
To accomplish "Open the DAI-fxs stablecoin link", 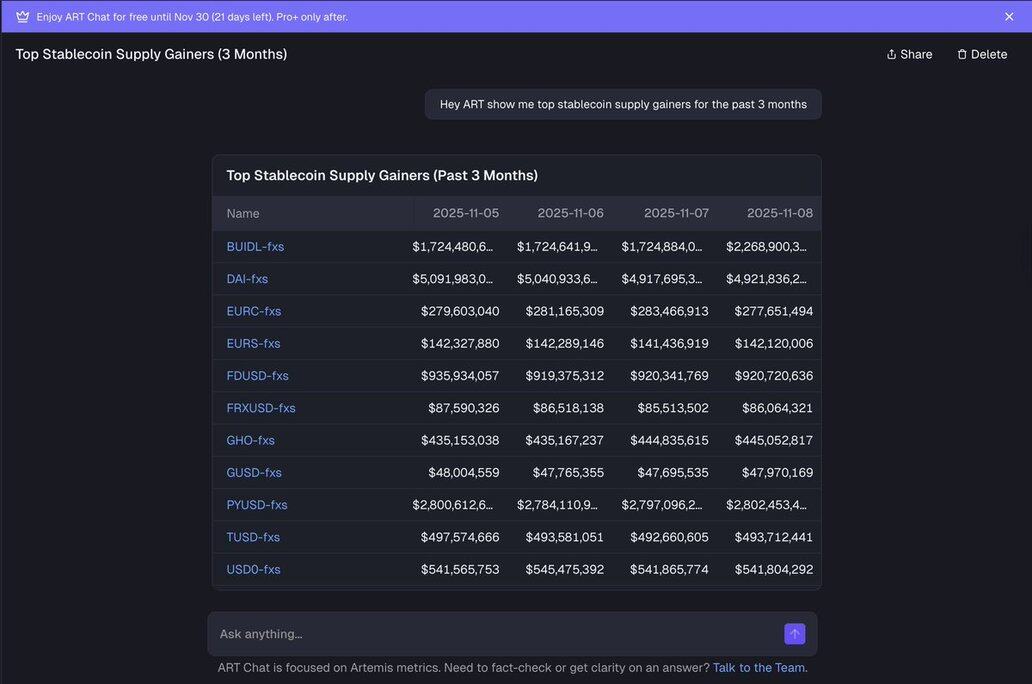I will (247, 279).
